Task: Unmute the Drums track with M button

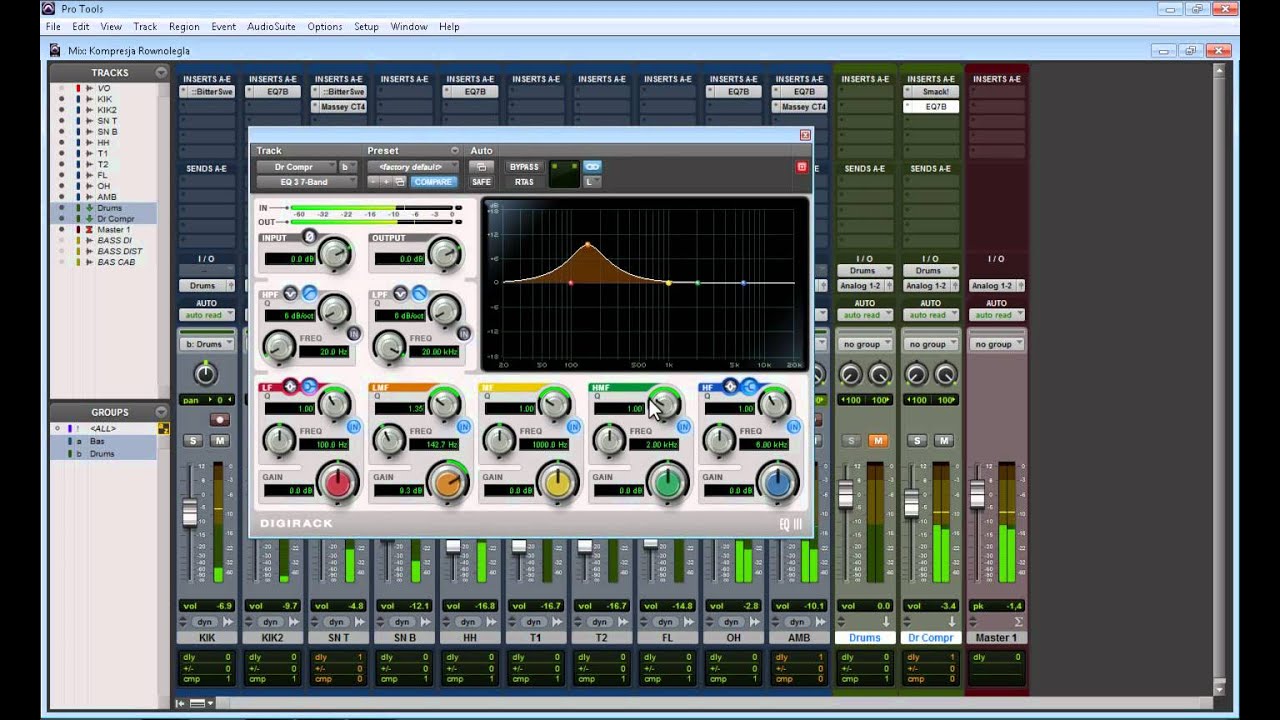Action: pyautogui.click(x=878, y=441)
